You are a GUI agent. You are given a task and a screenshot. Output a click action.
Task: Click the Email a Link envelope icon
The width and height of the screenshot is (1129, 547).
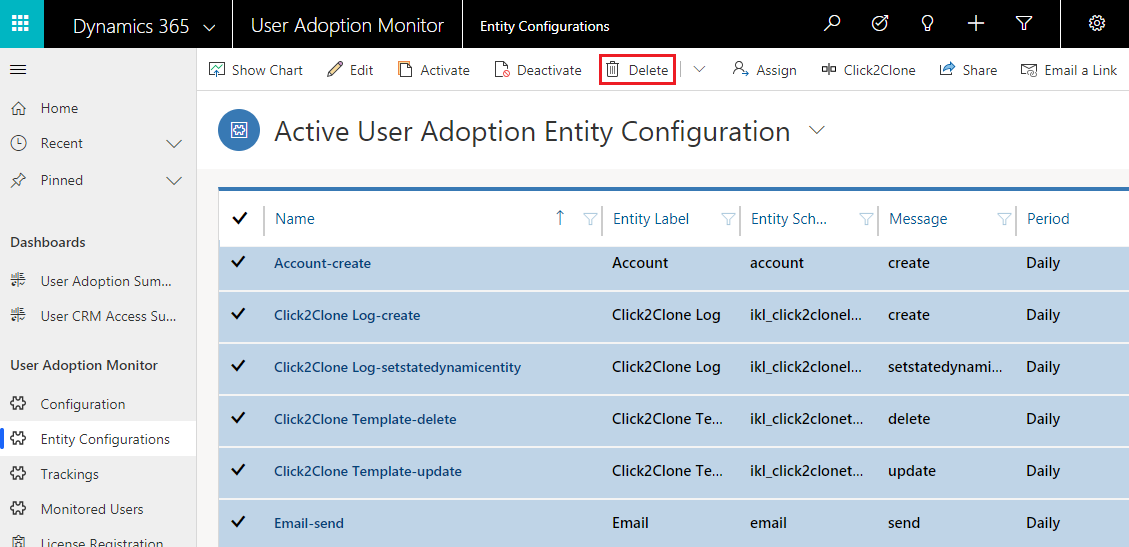[1029, 70]
